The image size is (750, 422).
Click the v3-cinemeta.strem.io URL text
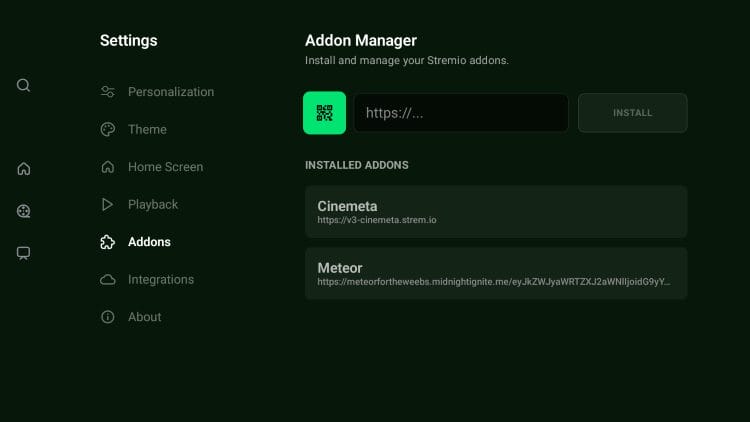[x=377, y=220]
